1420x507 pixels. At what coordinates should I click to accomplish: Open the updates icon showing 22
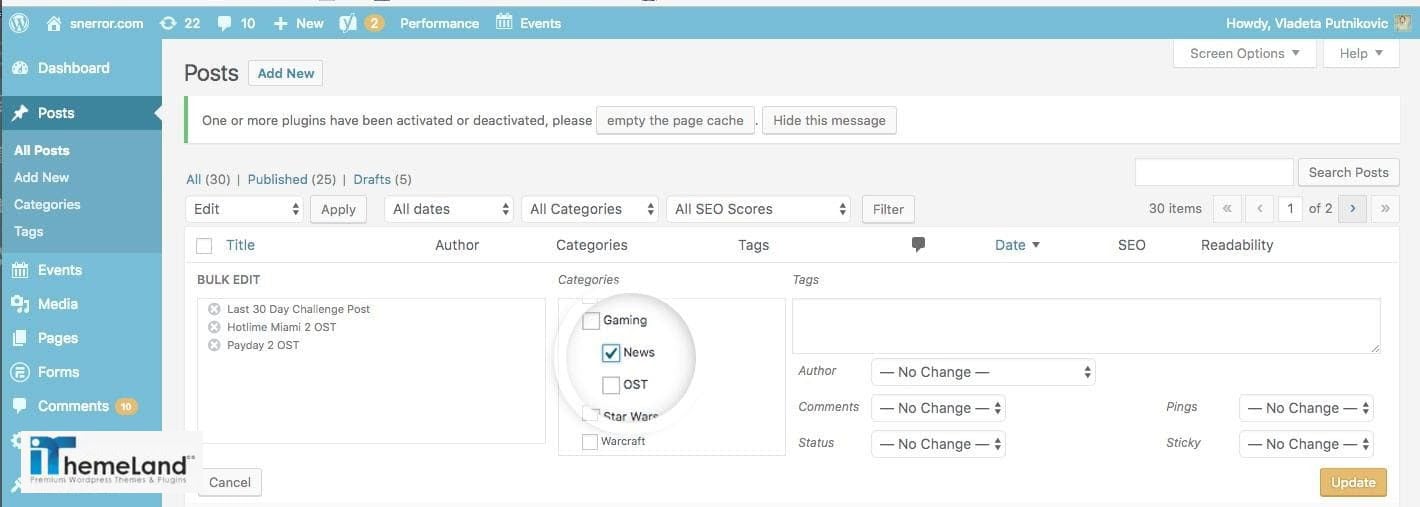point(168,22)
